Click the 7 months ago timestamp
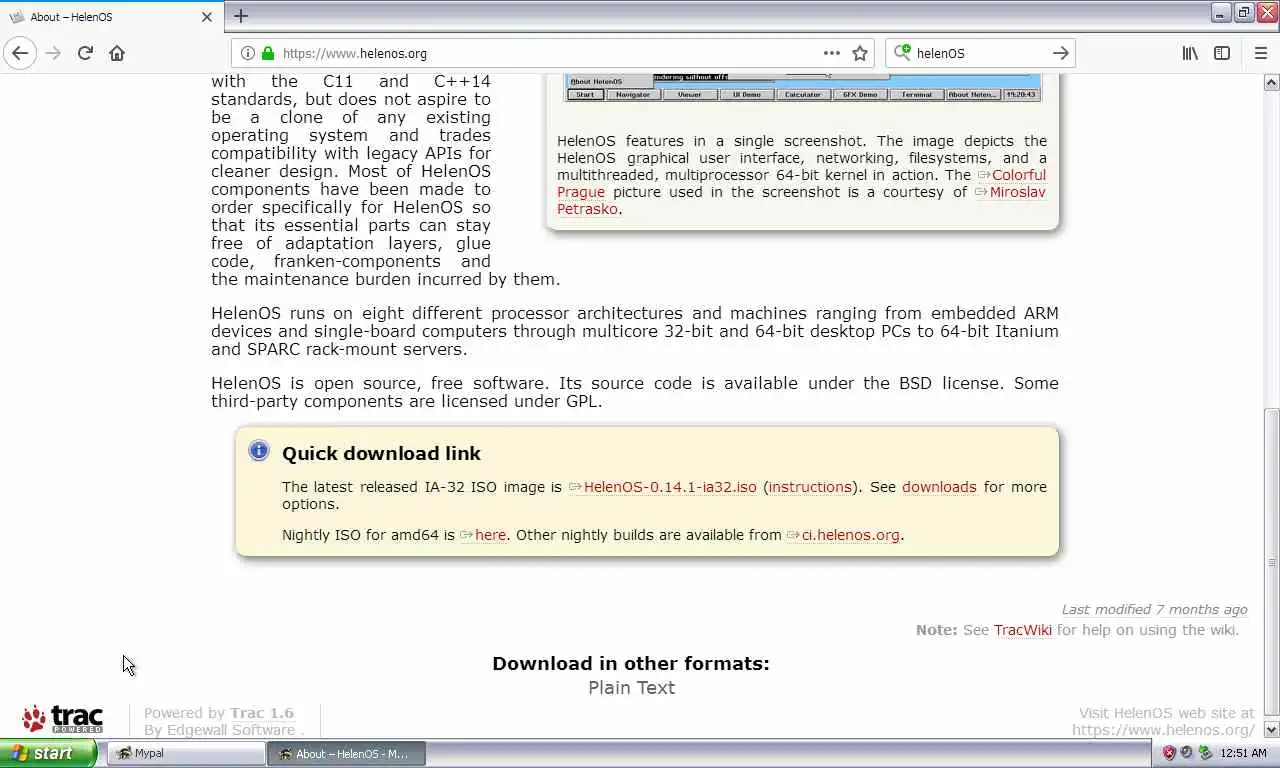 [x=1201, y=609]
